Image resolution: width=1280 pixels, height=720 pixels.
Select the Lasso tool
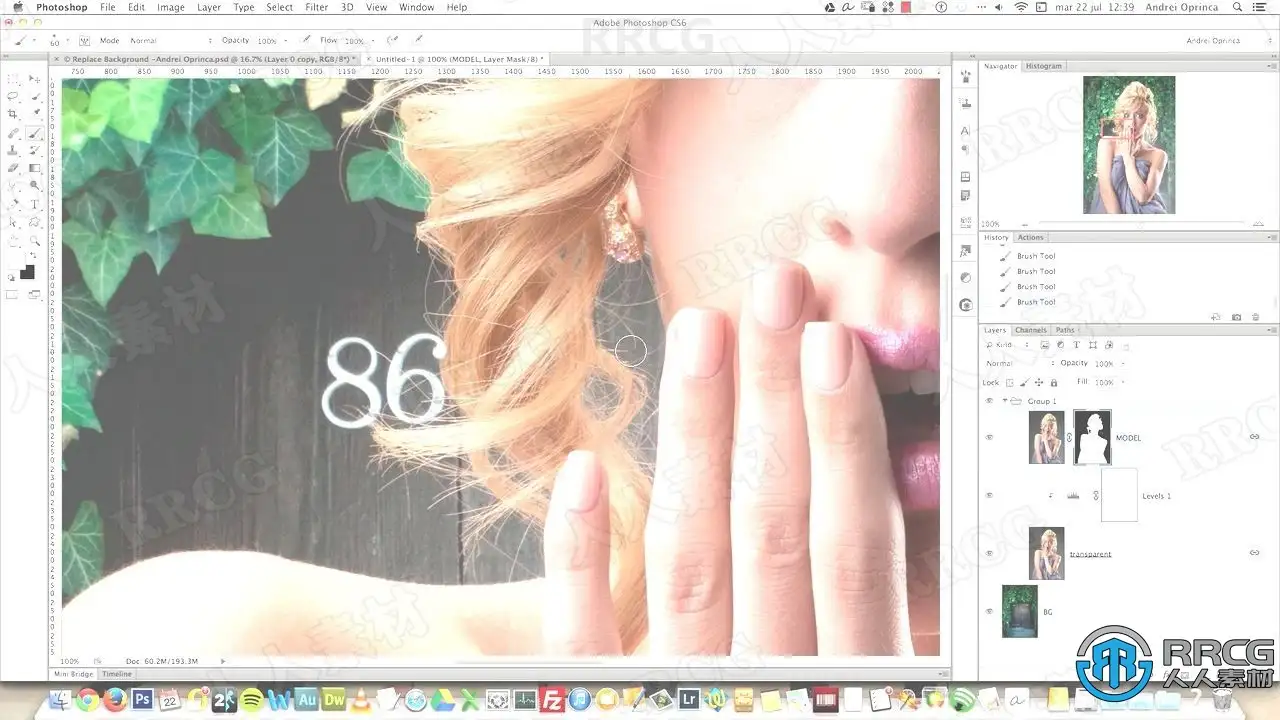pos(13,97)
